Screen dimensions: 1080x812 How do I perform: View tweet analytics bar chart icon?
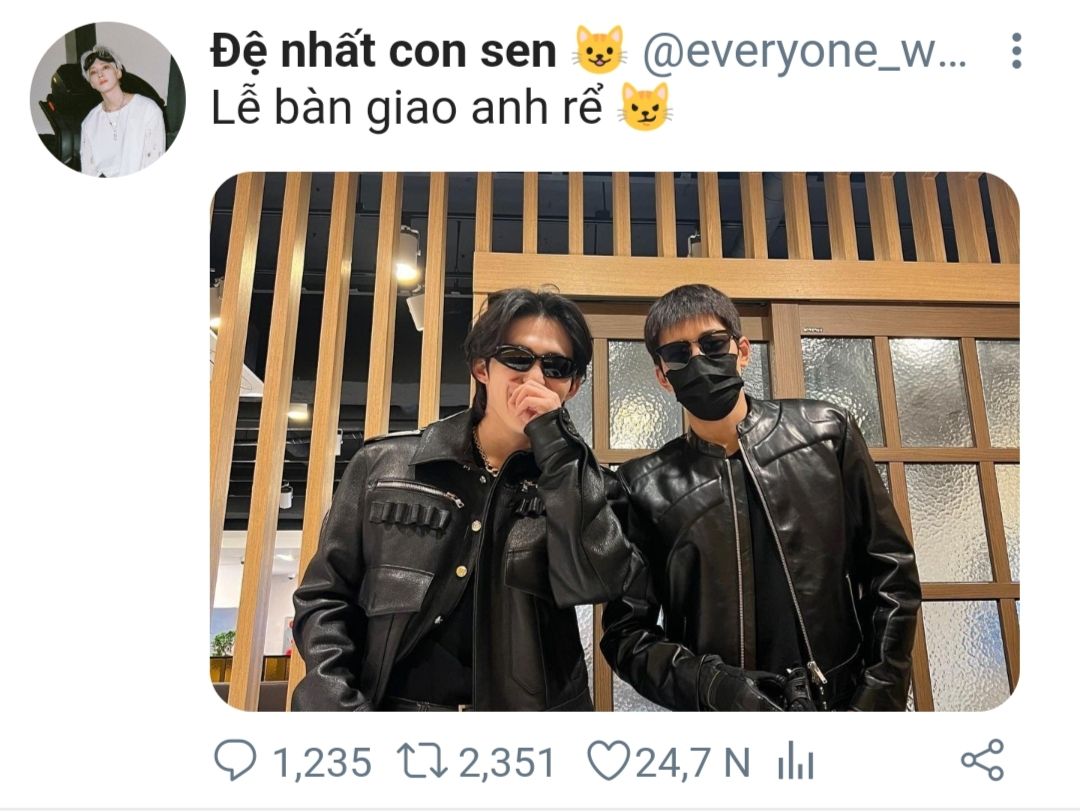point(796,762)
